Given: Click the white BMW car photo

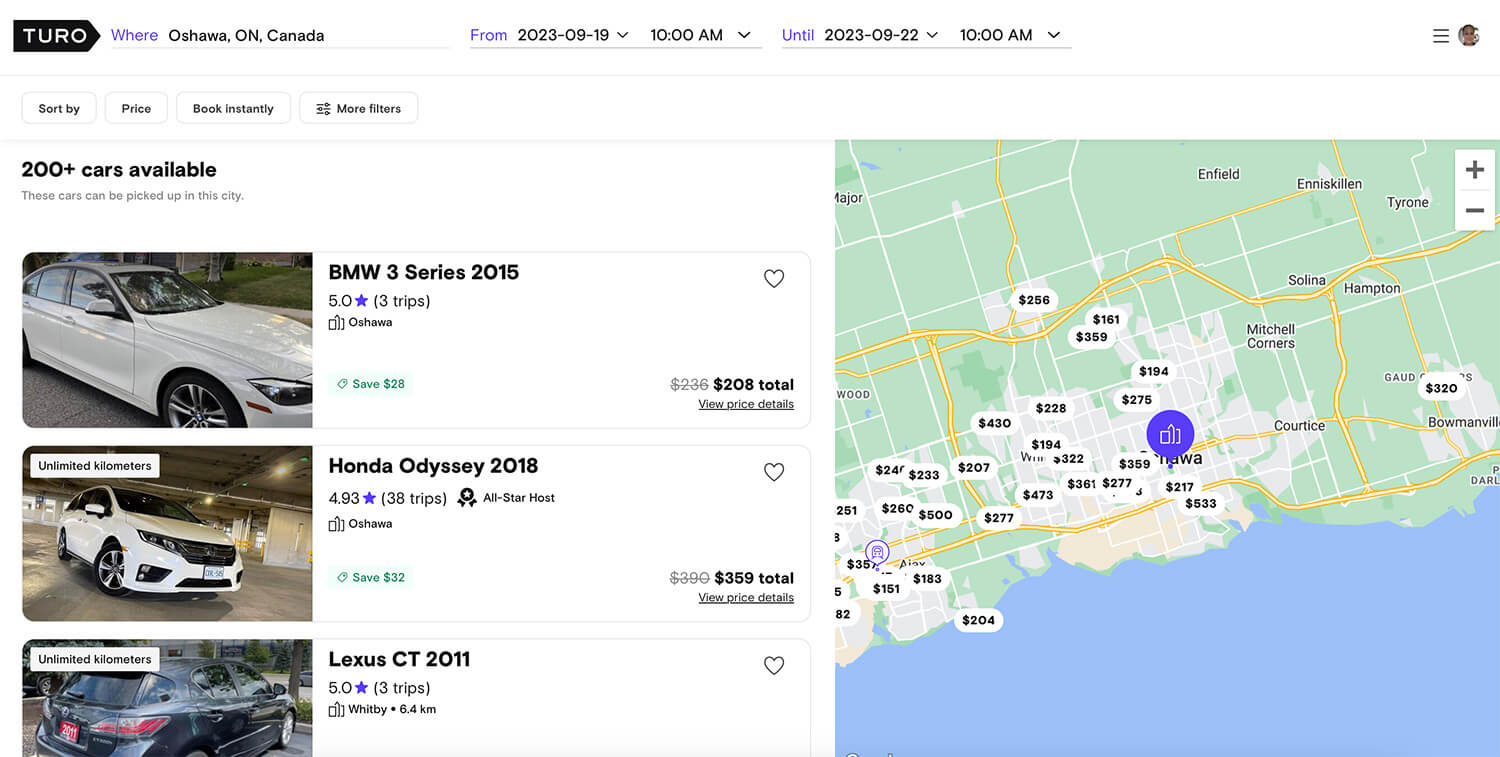Looking at the screenshot, I should tap(167, 340).
